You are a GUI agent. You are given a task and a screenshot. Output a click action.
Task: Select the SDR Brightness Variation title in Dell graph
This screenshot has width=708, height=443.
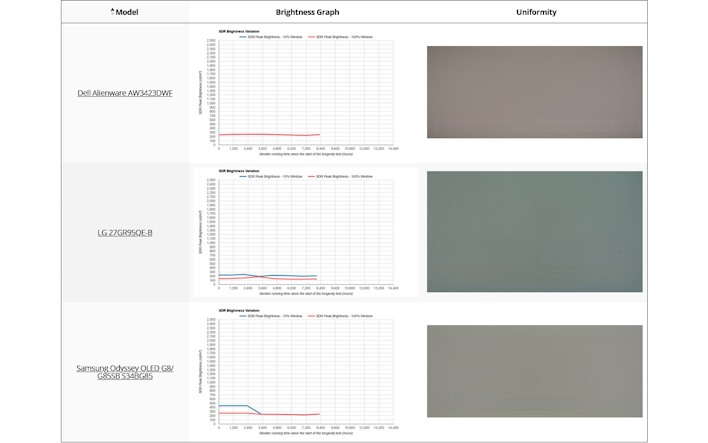click(x=239, y=32)
